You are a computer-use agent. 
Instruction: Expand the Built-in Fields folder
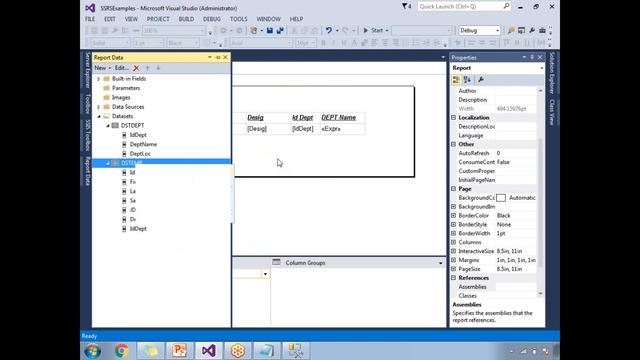[99, 79]
